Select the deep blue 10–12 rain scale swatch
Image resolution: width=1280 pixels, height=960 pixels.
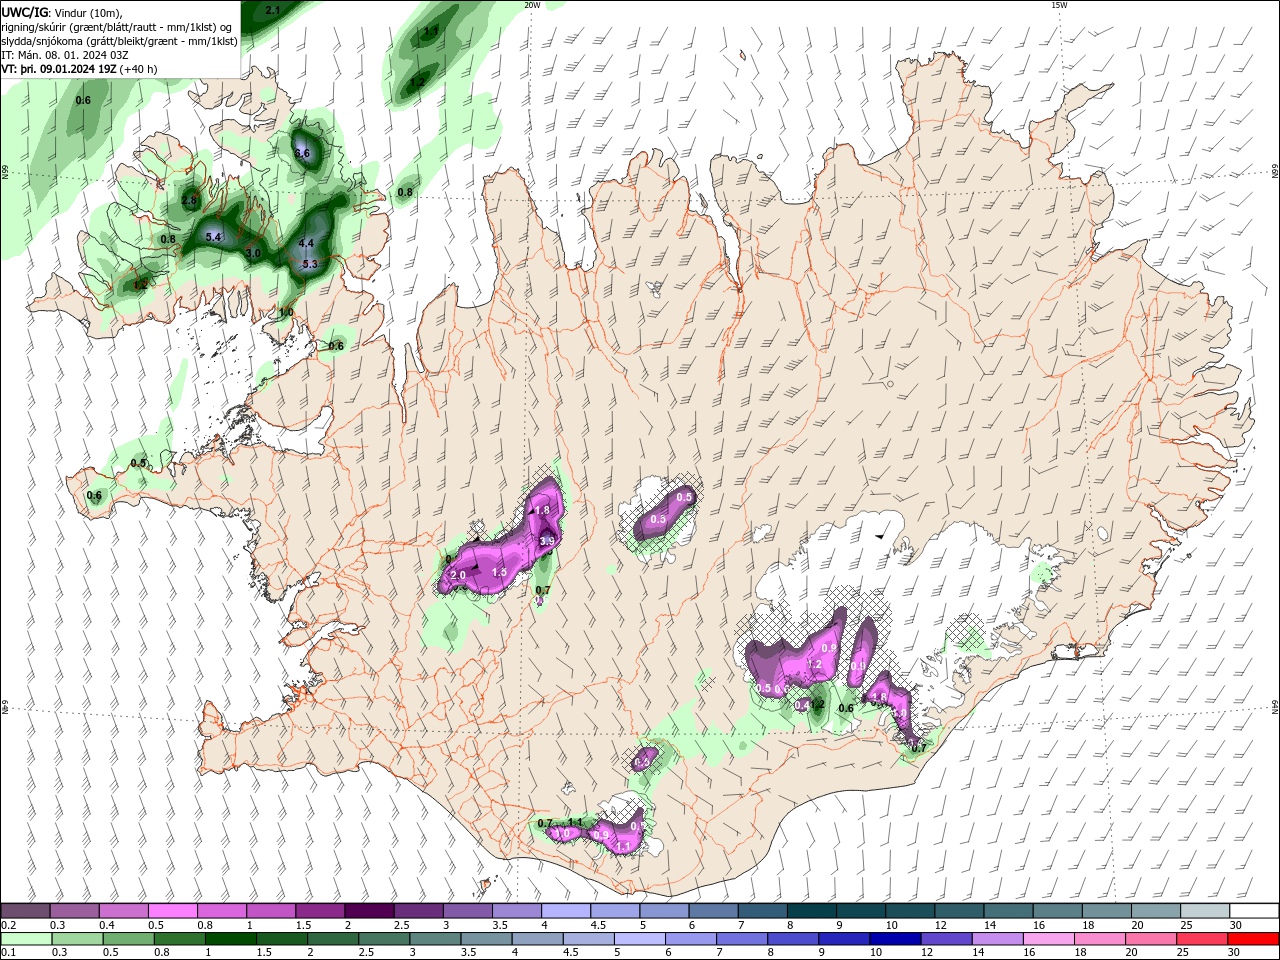pos(895,938)
